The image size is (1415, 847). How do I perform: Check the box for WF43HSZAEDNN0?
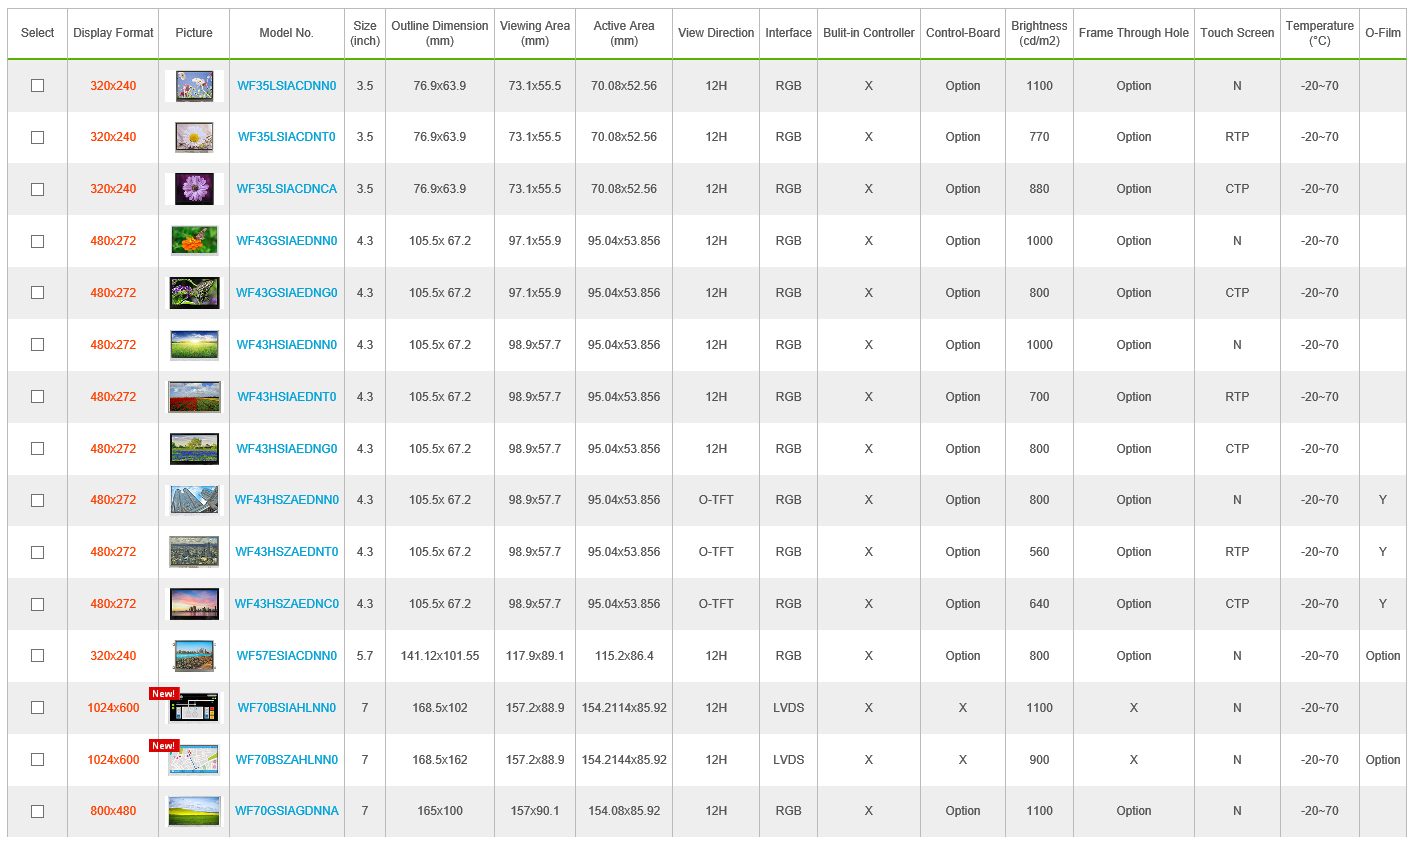pos(37,500)
